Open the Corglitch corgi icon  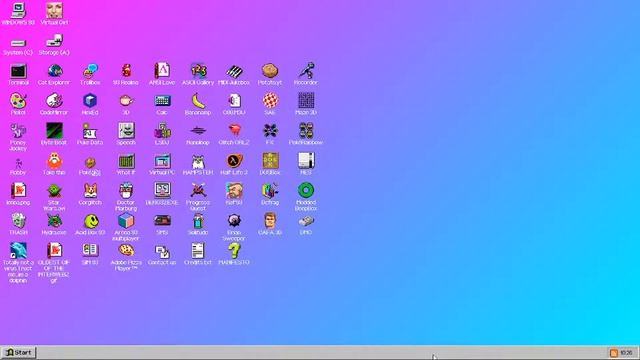coord(90,191)
